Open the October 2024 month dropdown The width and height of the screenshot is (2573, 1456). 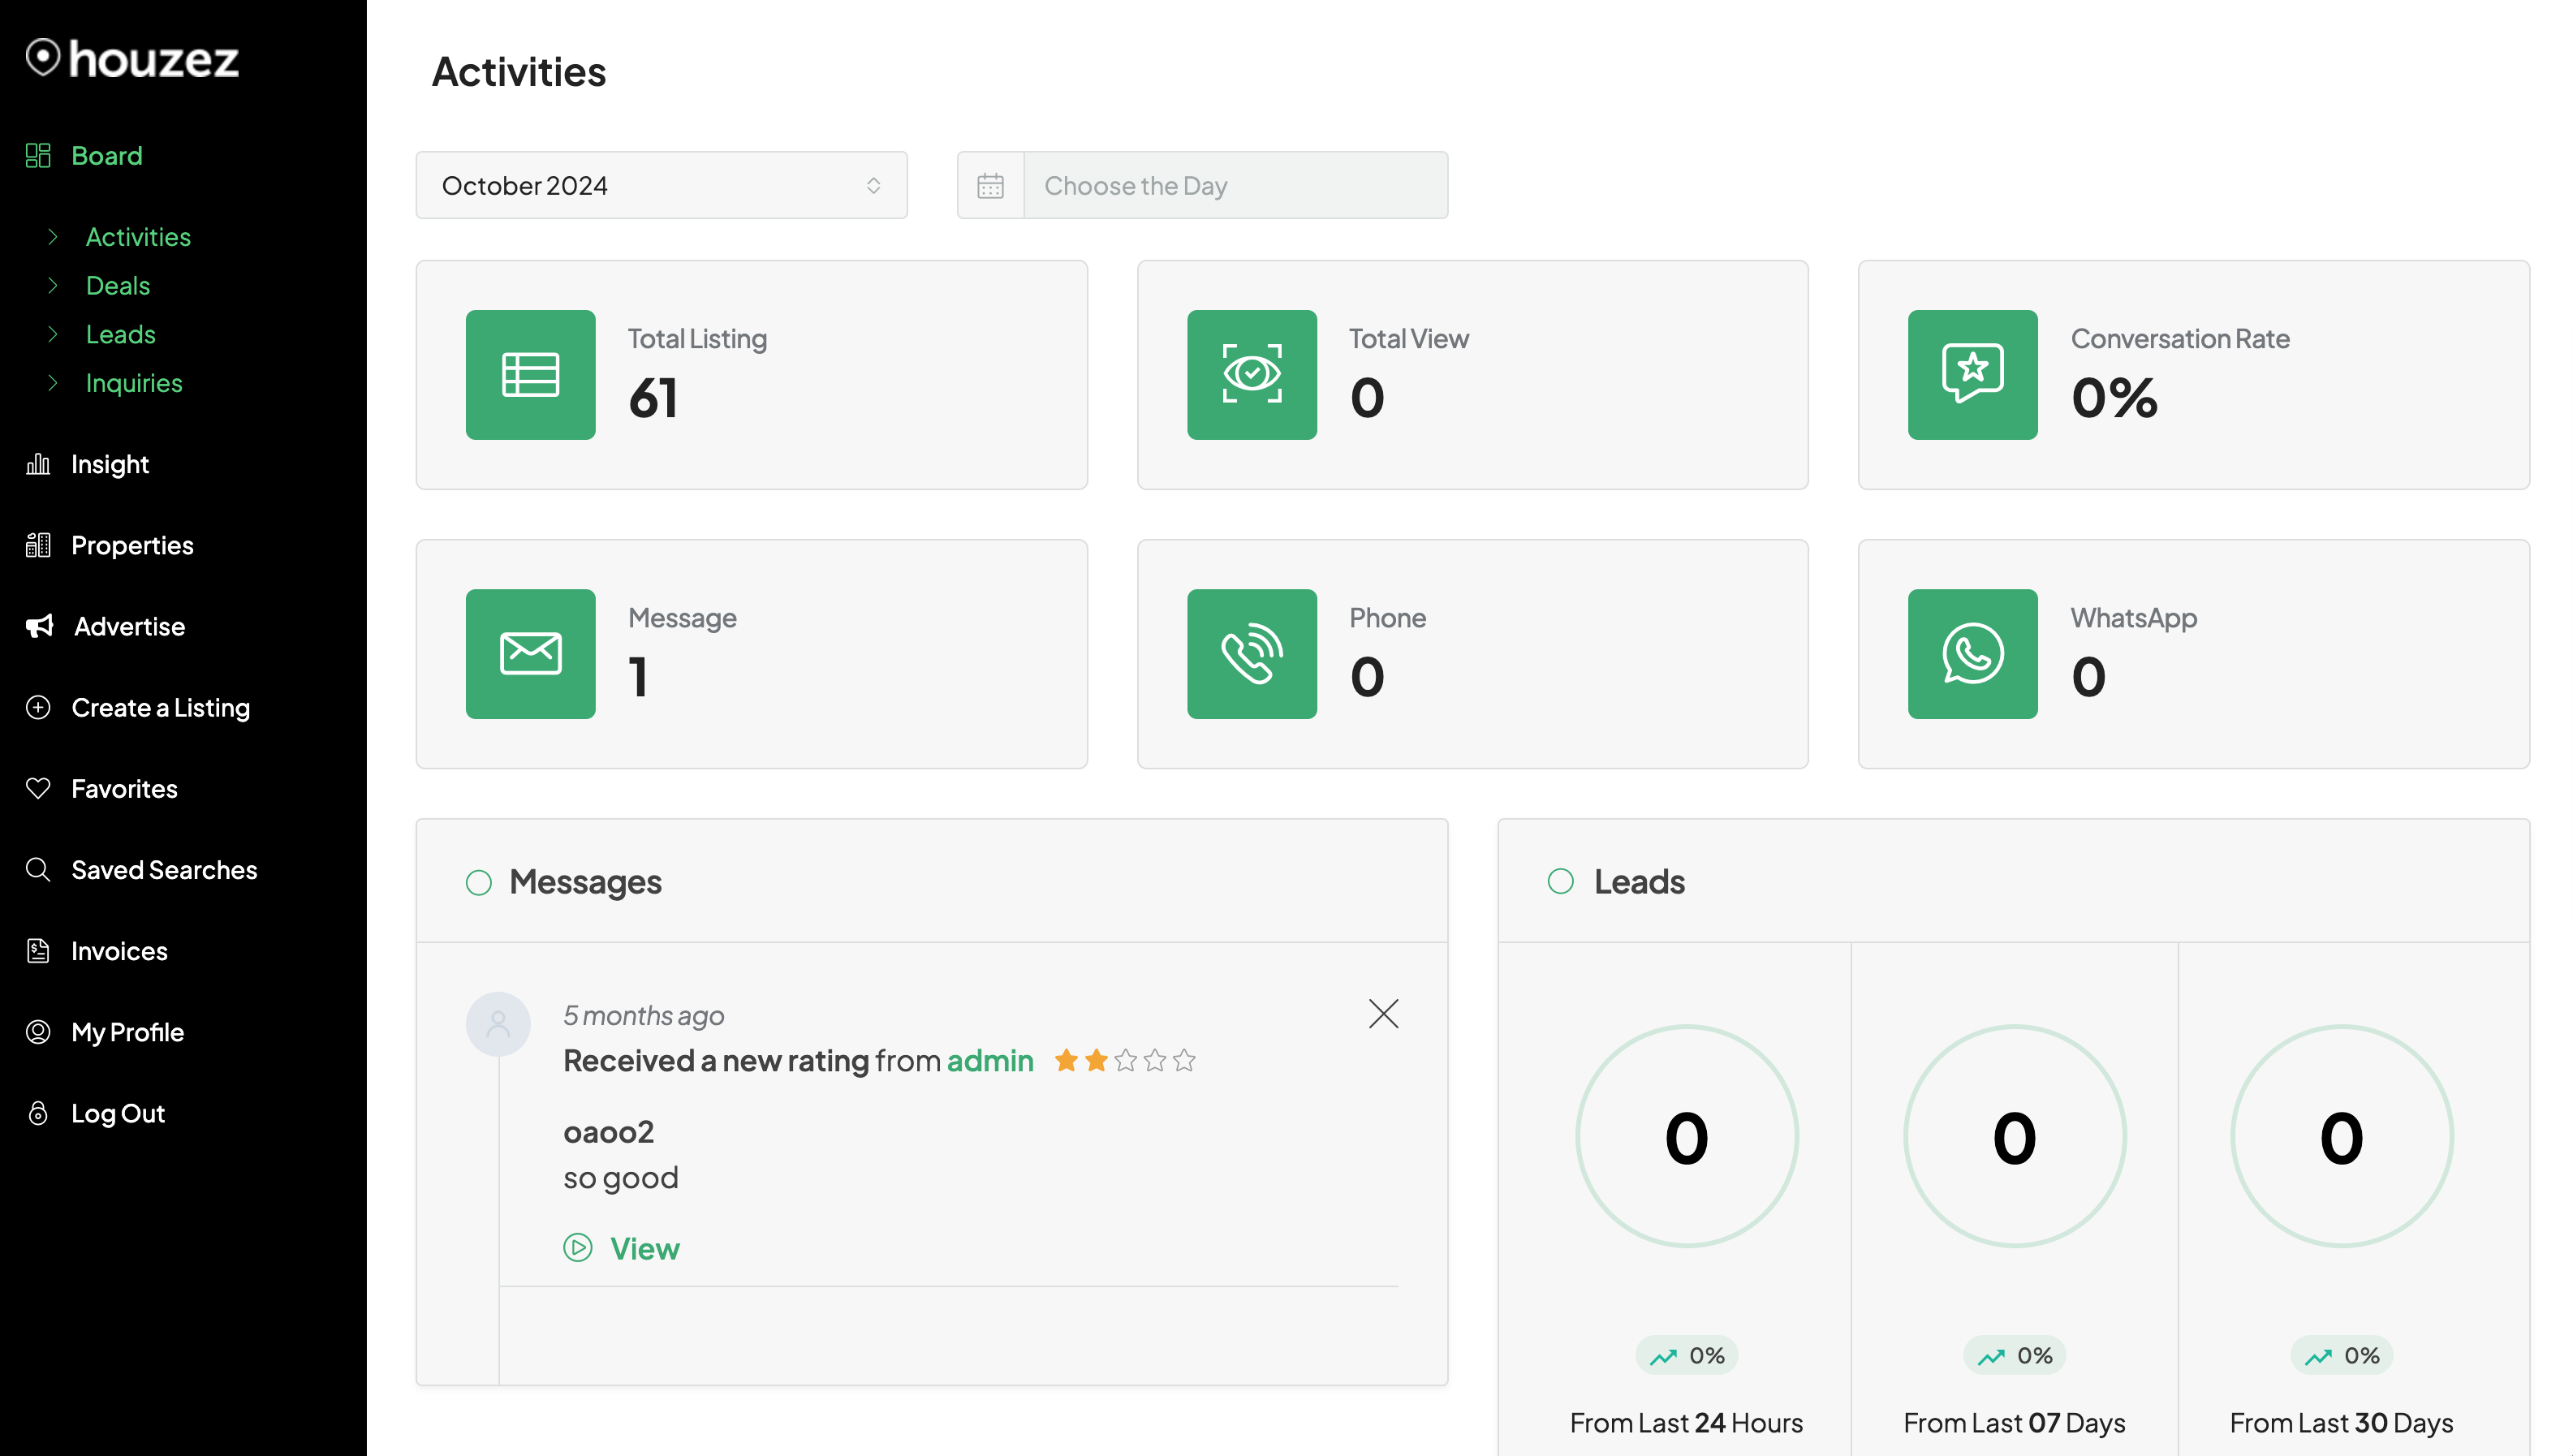click(x=661, y=186)
